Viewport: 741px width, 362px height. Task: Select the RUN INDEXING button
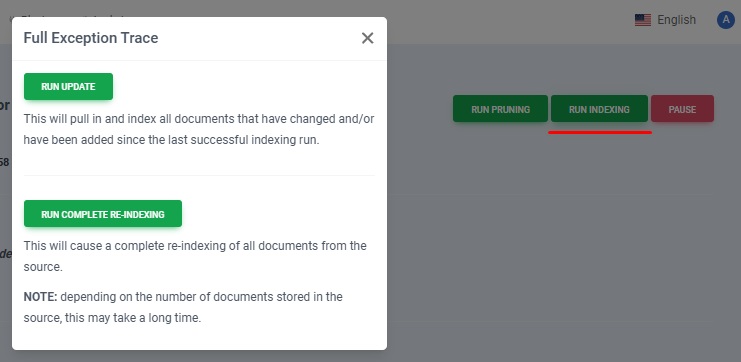tap(599, 109)
